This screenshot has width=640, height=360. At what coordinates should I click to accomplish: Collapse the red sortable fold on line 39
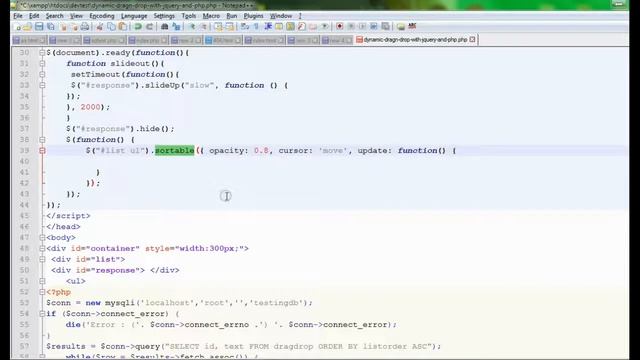click(x=42, y=151)
